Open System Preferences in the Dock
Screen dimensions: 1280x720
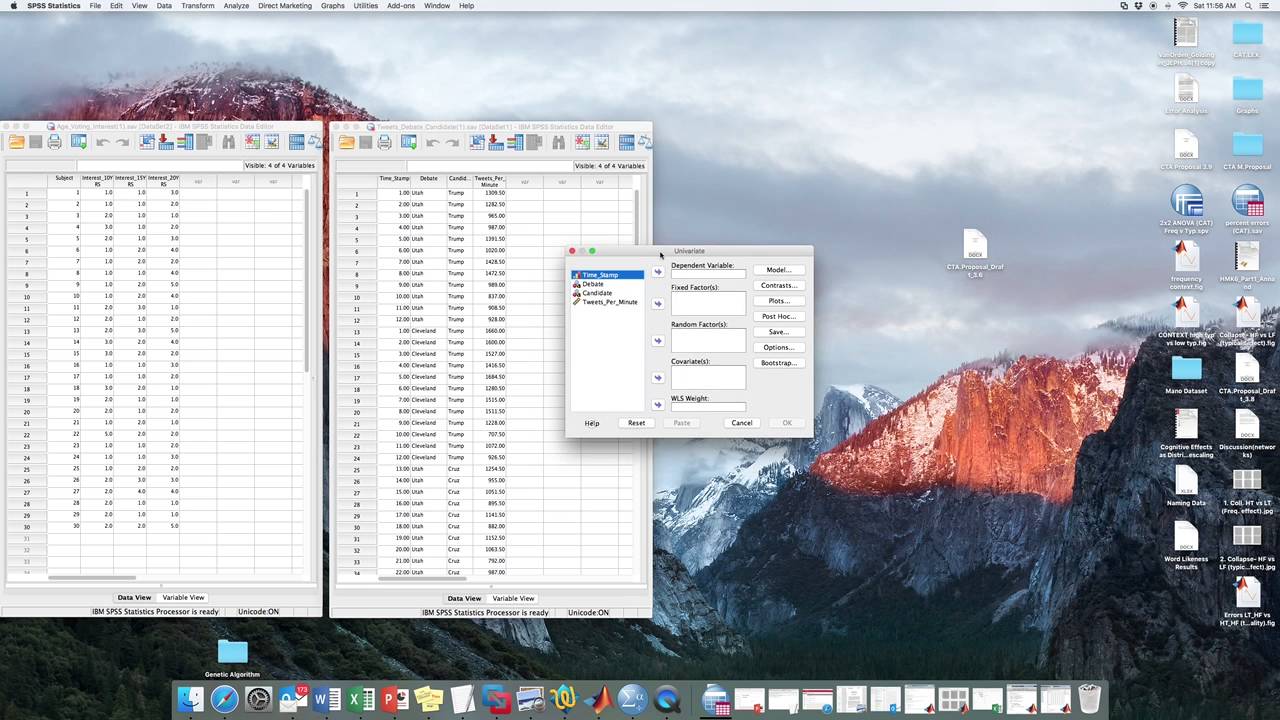pyautogui.click(x=259, y=699)
